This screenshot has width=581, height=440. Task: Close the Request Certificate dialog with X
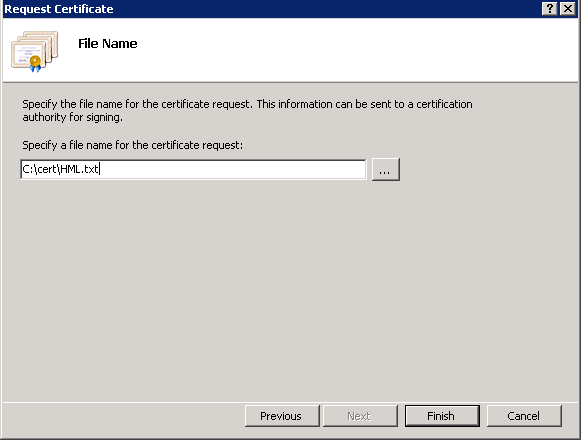(567, 9)
